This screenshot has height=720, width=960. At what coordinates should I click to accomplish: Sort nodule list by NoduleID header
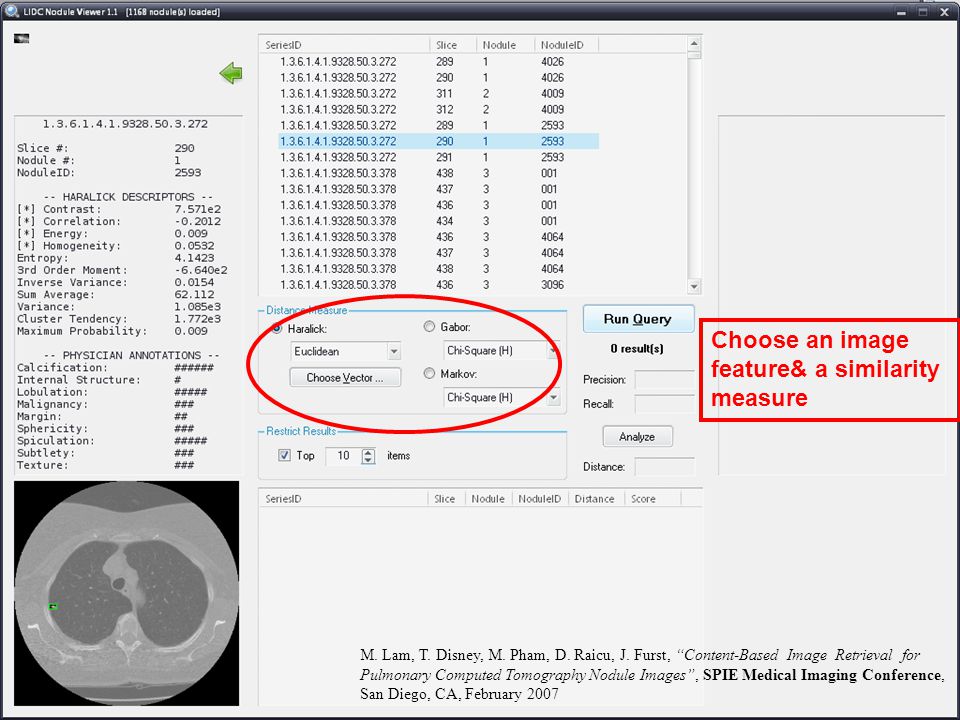pos(566,45)
